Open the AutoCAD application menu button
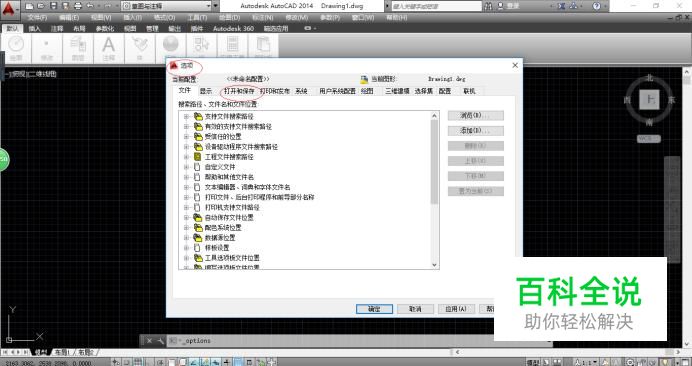The image size is (692, 366). (9, 8)
